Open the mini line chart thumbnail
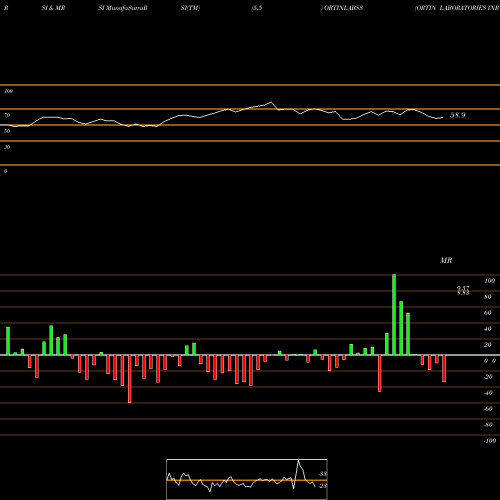Image resolution: width=500 pixels, height=500 pixels. click(x=247, y=479)
